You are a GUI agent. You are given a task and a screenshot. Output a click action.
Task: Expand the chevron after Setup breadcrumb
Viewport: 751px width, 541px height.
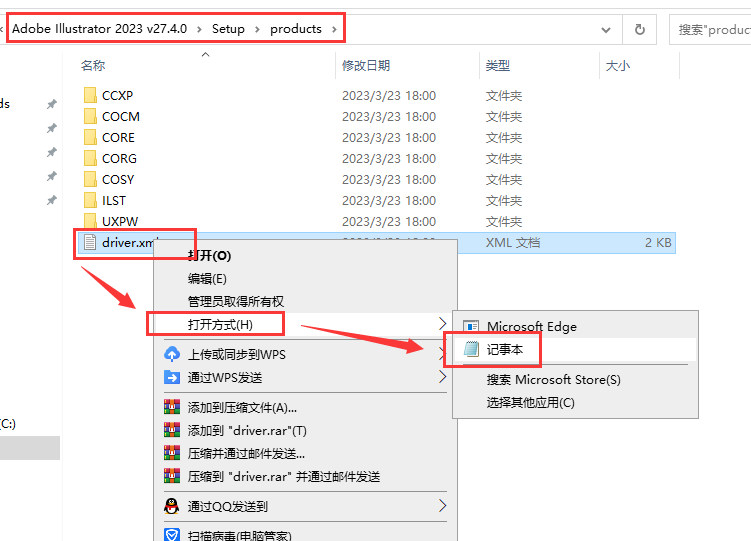point(257,29)
